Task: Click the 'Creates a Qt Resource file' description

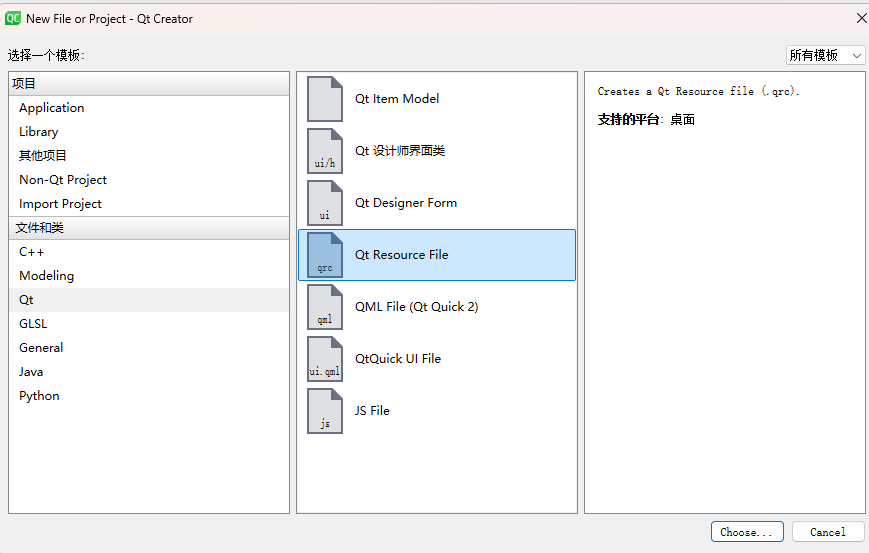Action: click(698, 91)
